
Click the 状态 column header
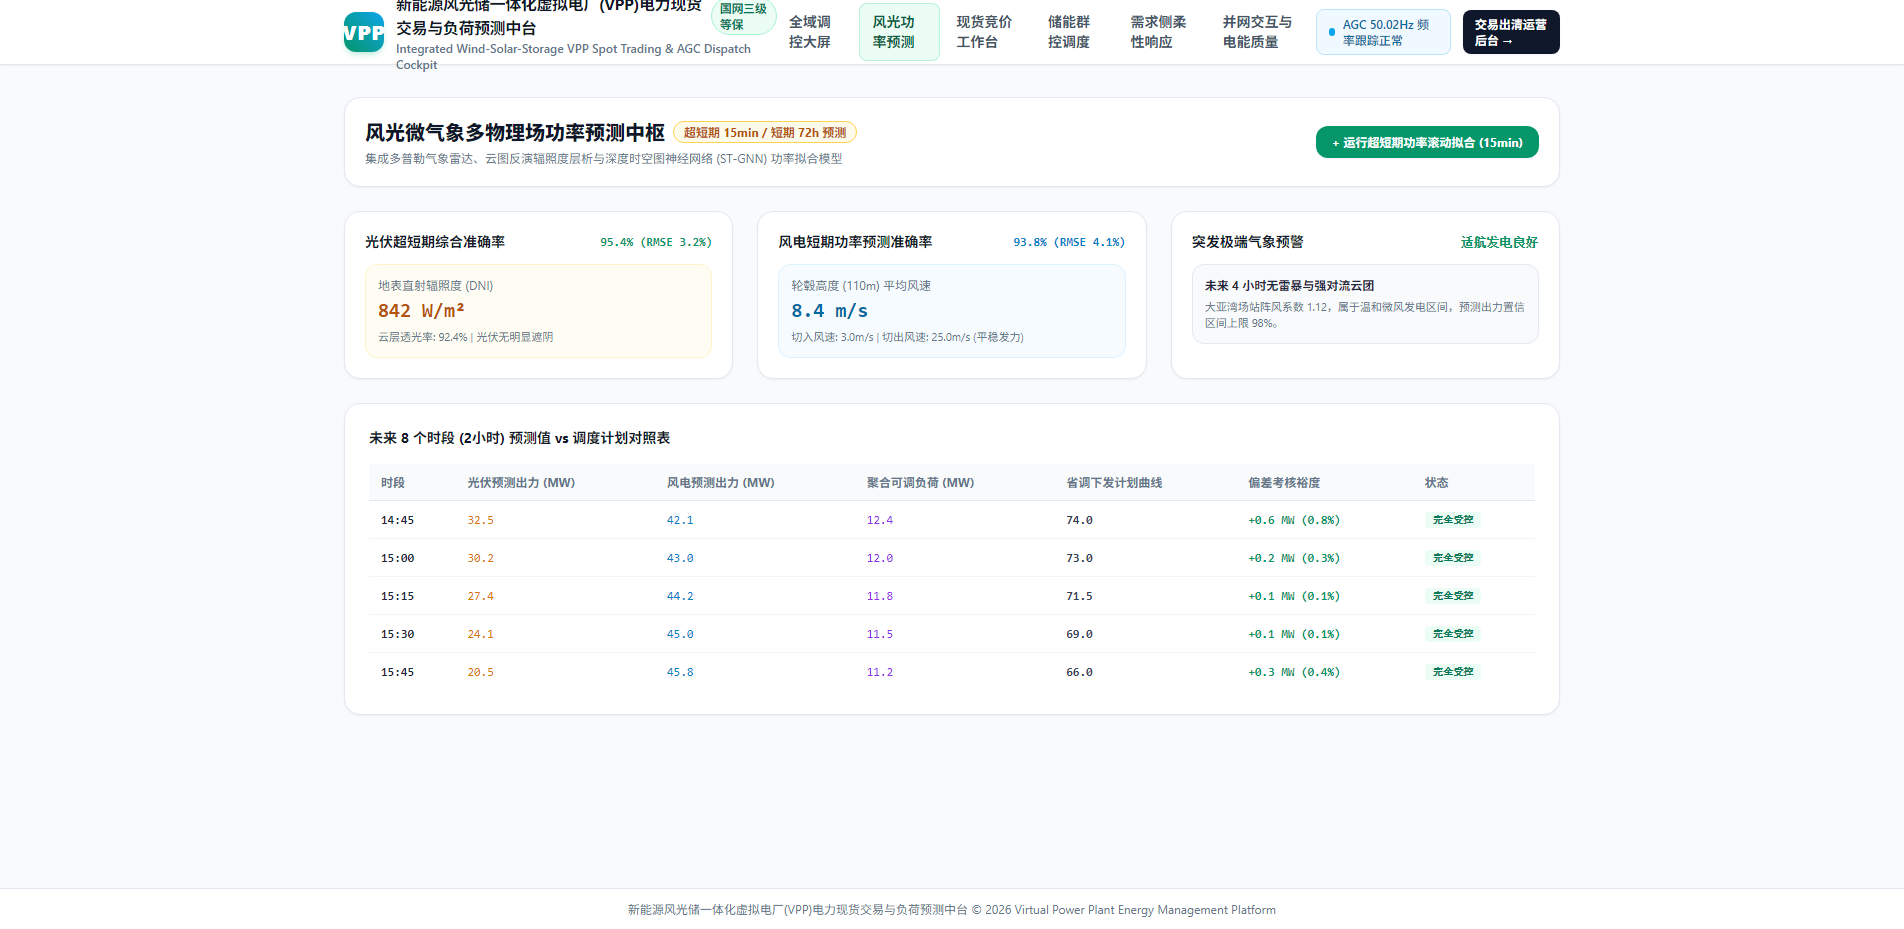1436,482
